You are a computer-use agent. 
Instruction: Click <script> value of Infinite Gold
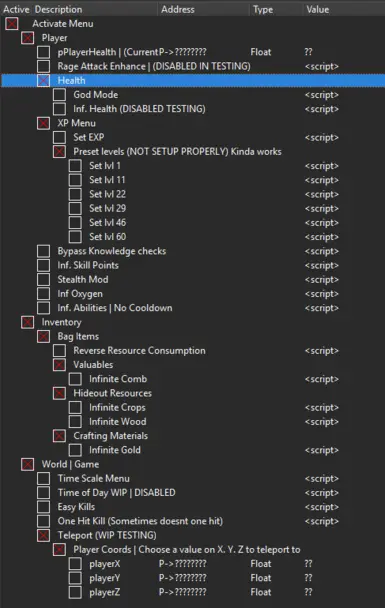(x=321, y=450)
